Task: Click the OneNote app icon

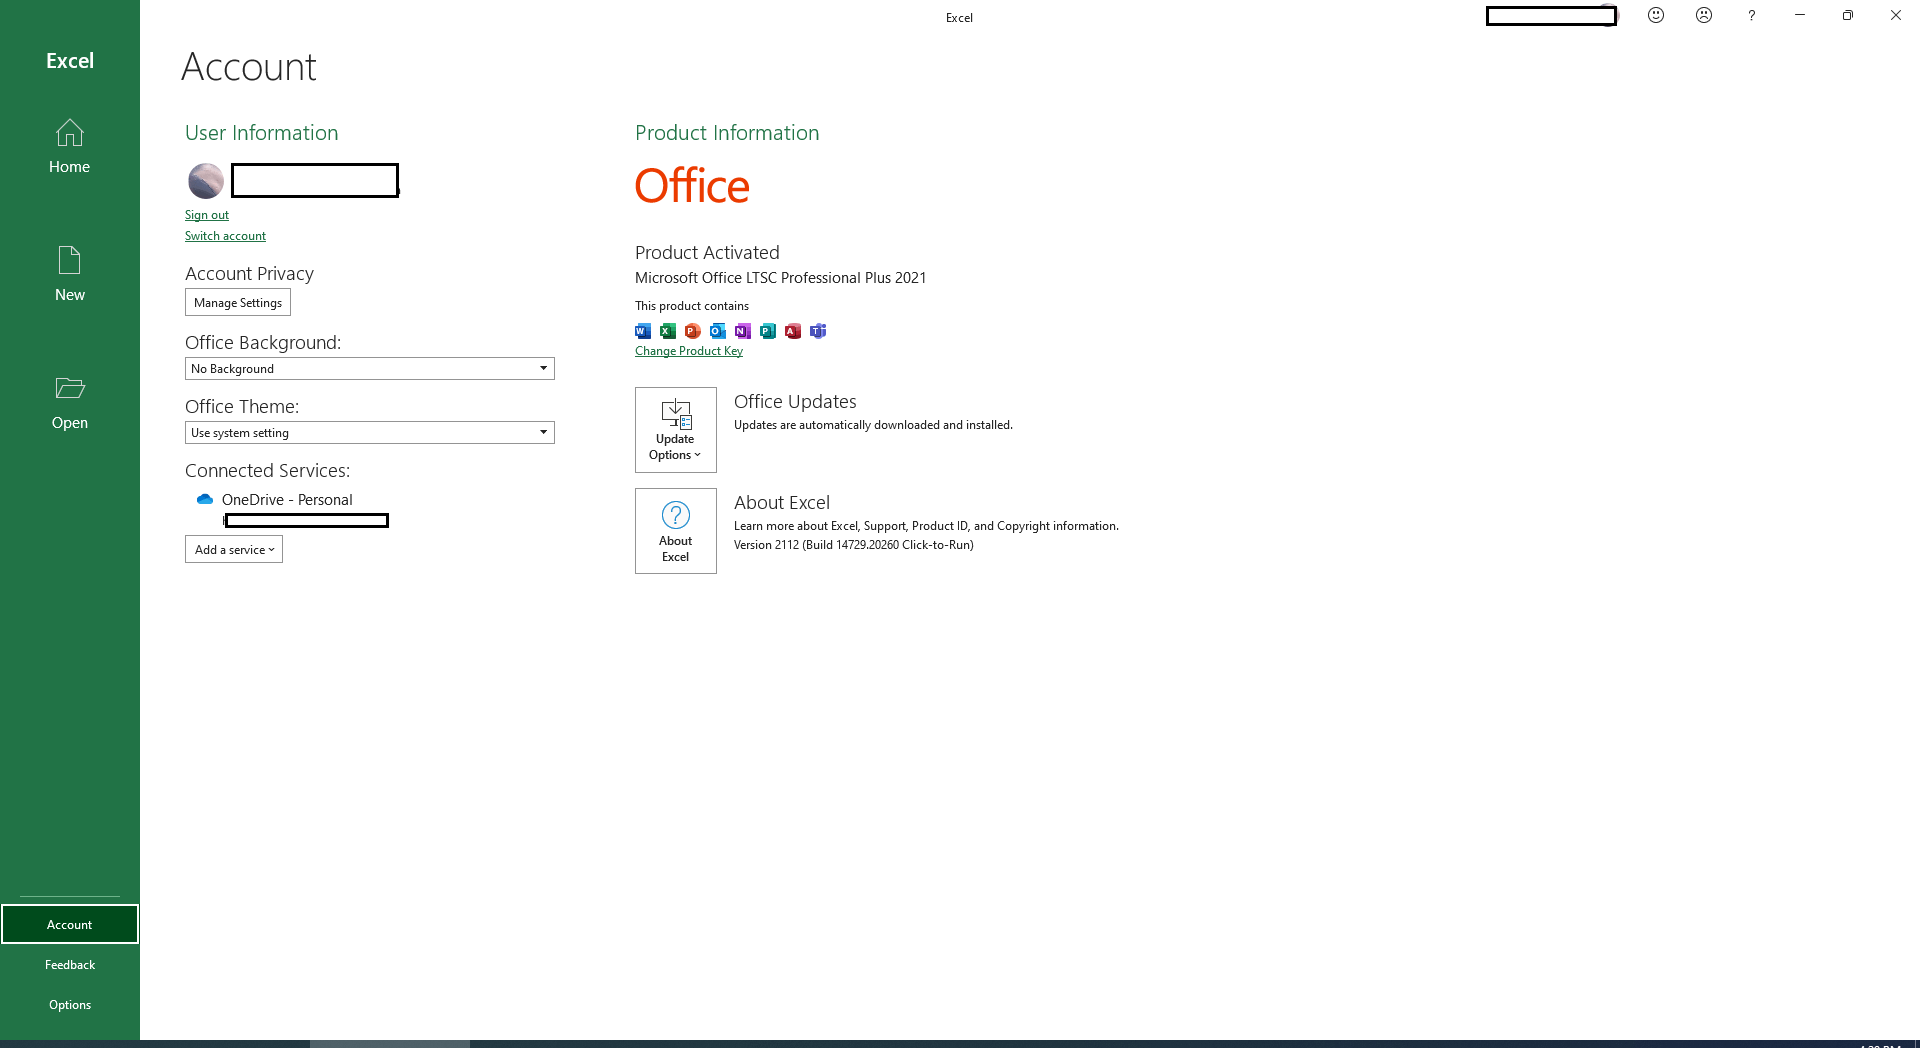Action: (x=743, y=331)
